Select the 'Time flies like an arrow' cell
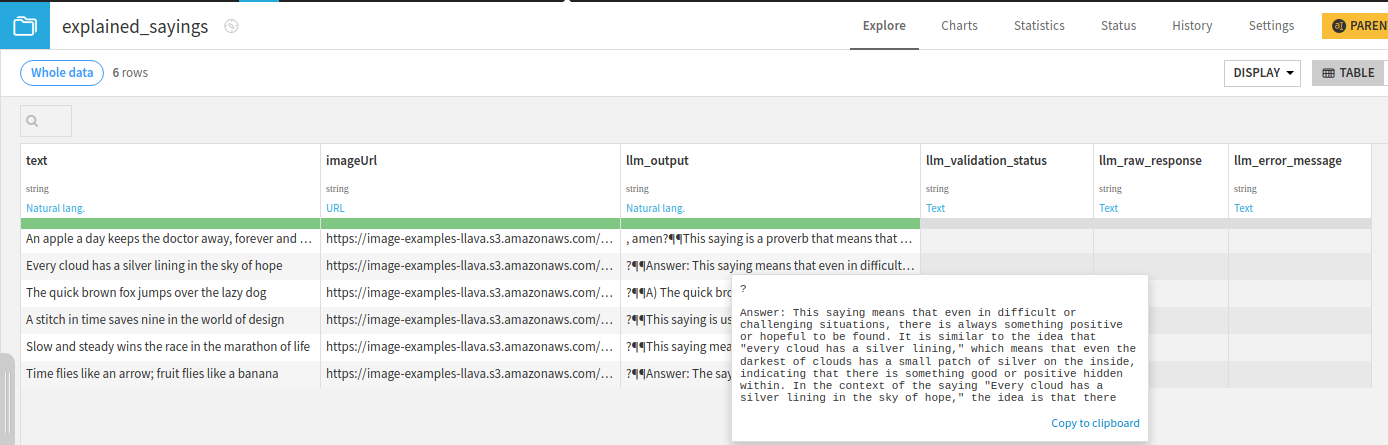The height and width of the screenshot is (445, 1388). click(152, 374)
